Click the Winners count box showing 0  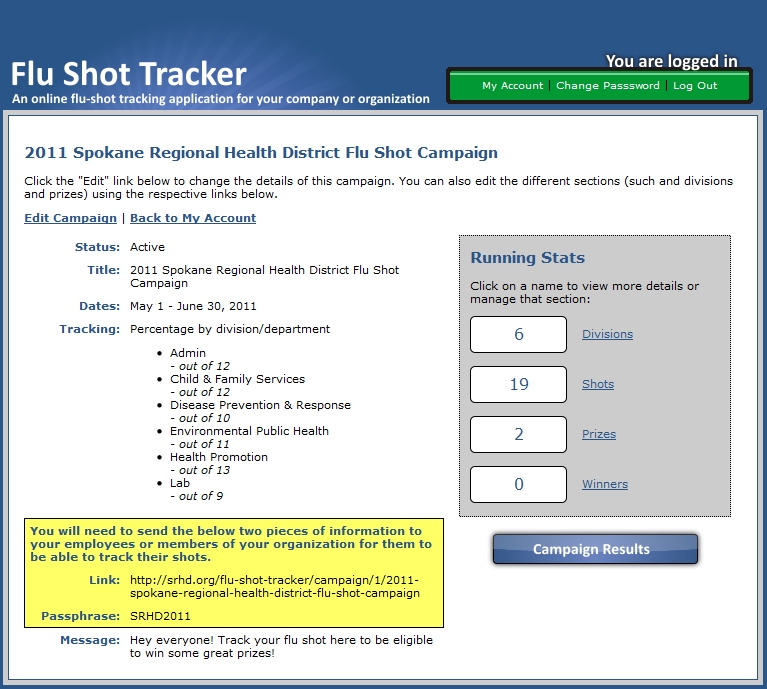click(519, 484)
